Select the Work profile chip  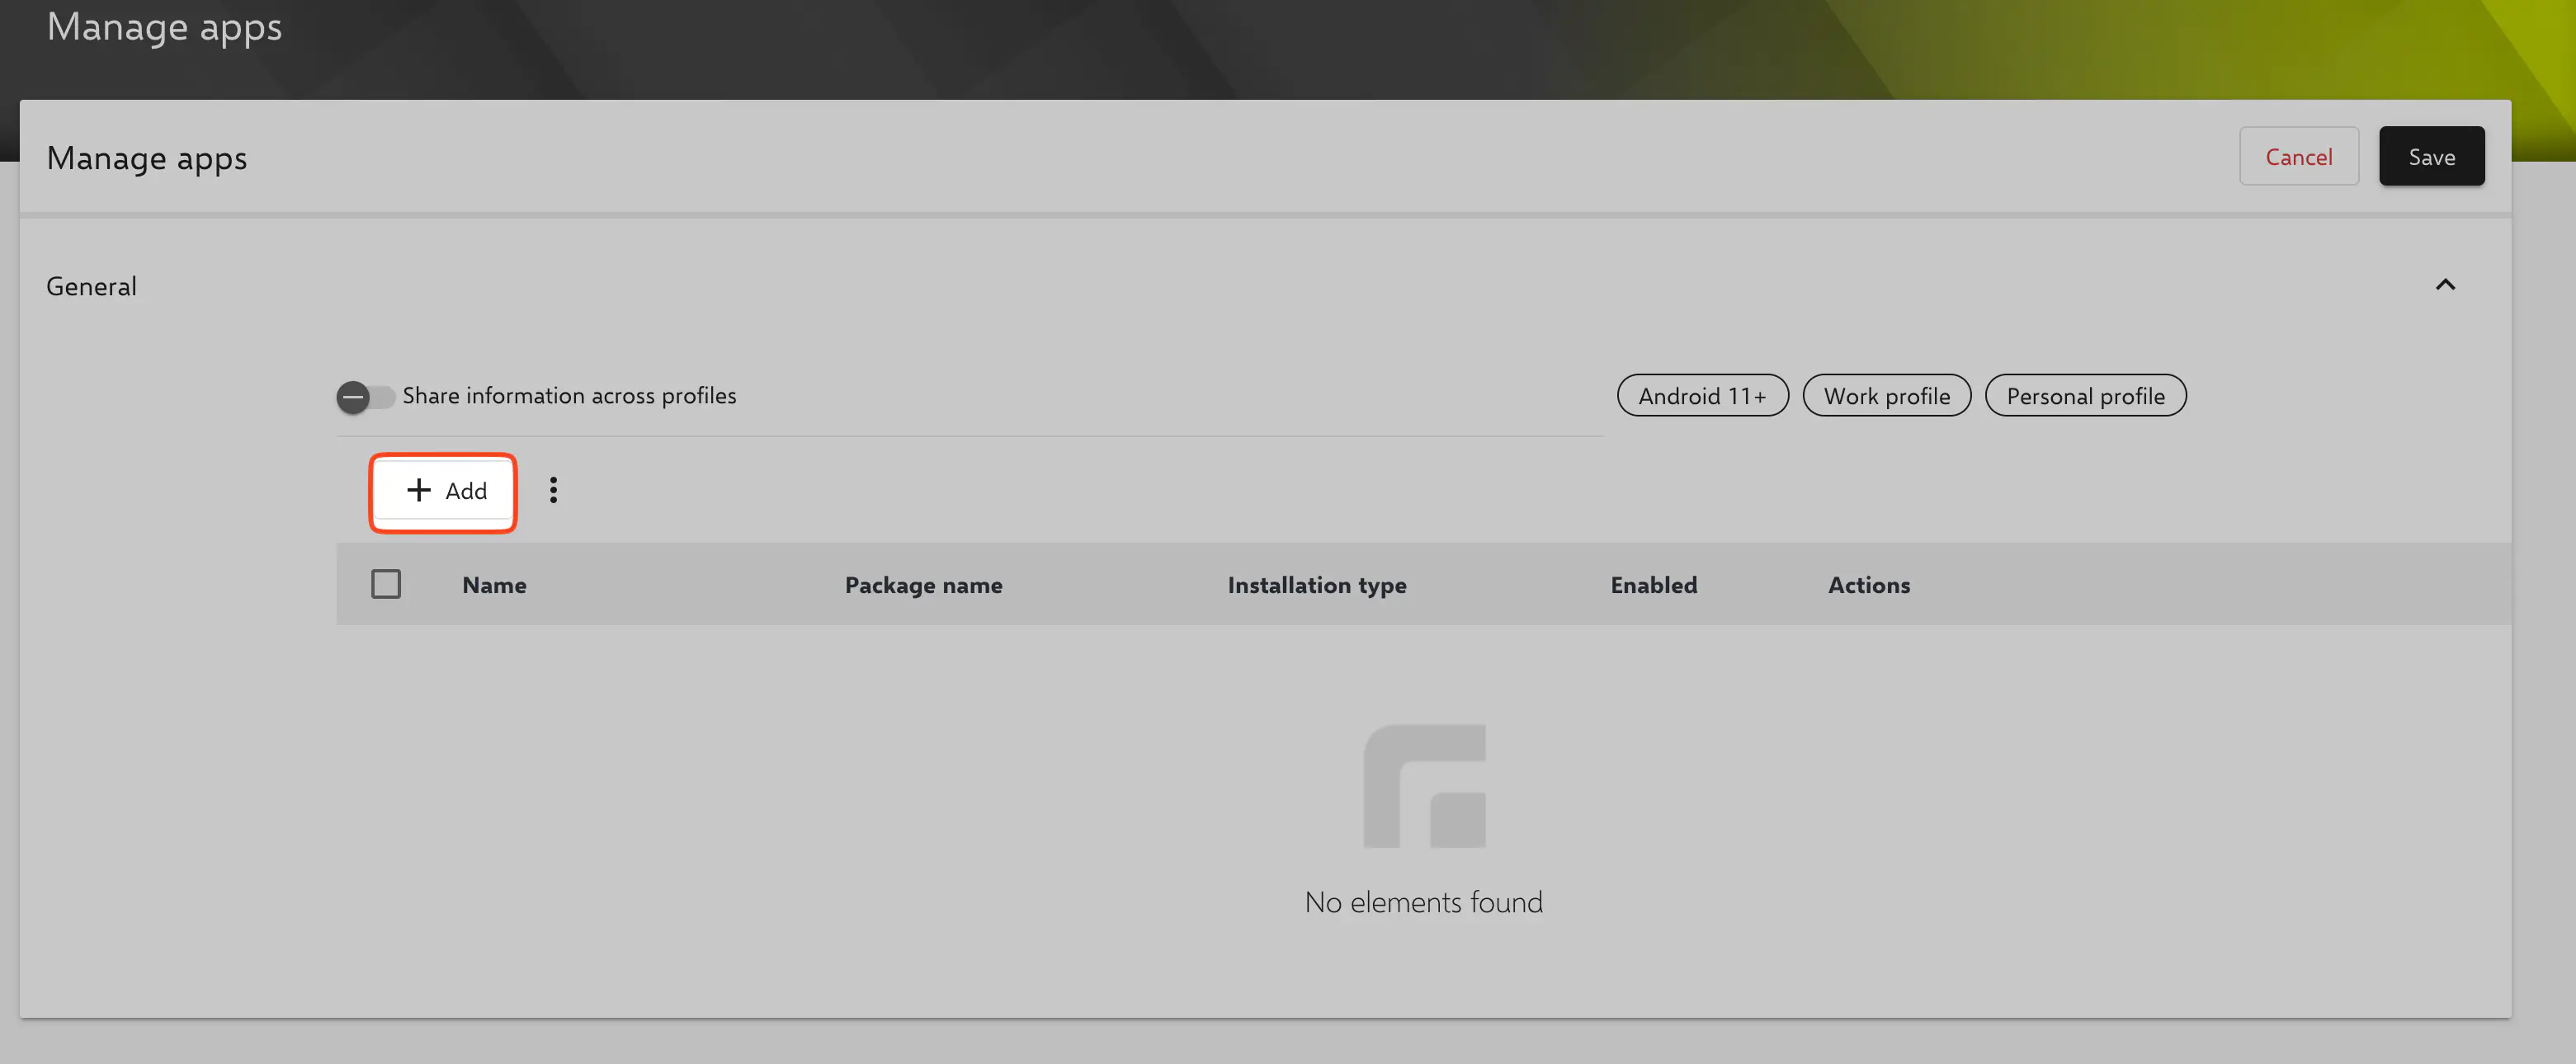pos(1886,395)
